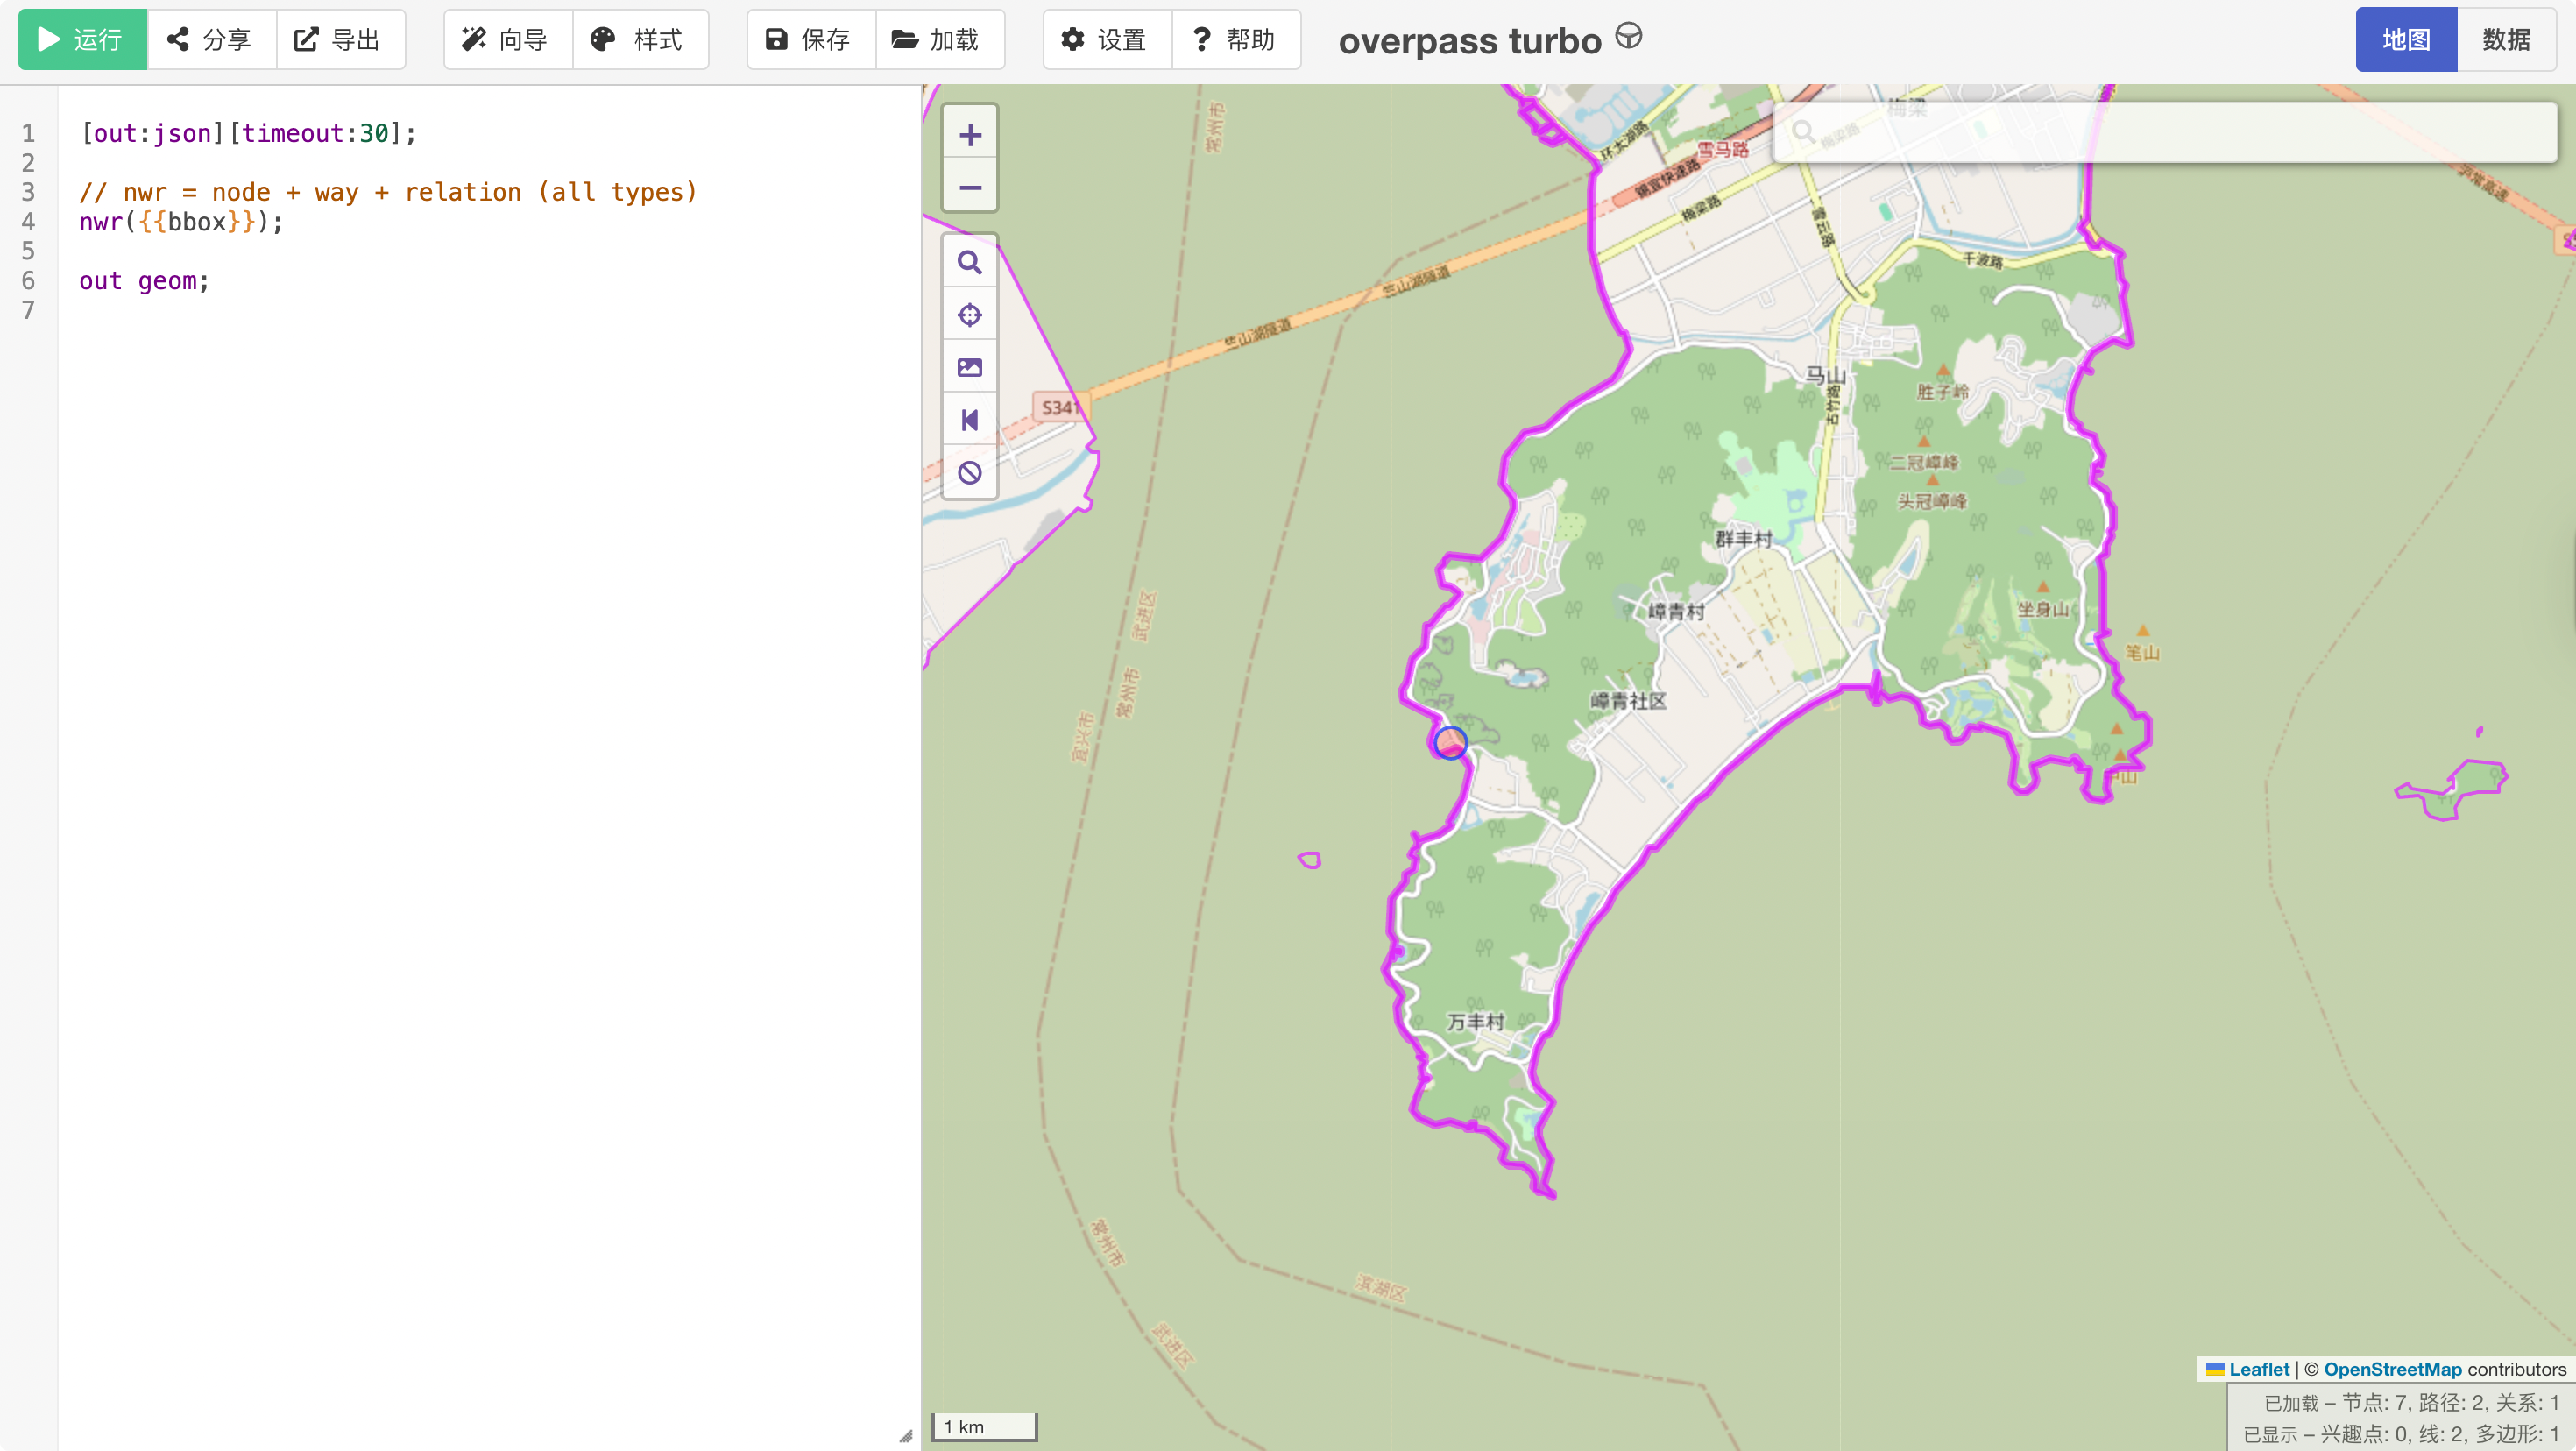Click the 马山 place label on map
This screenshot has height=1451, width=2576.
point(1825,376)
